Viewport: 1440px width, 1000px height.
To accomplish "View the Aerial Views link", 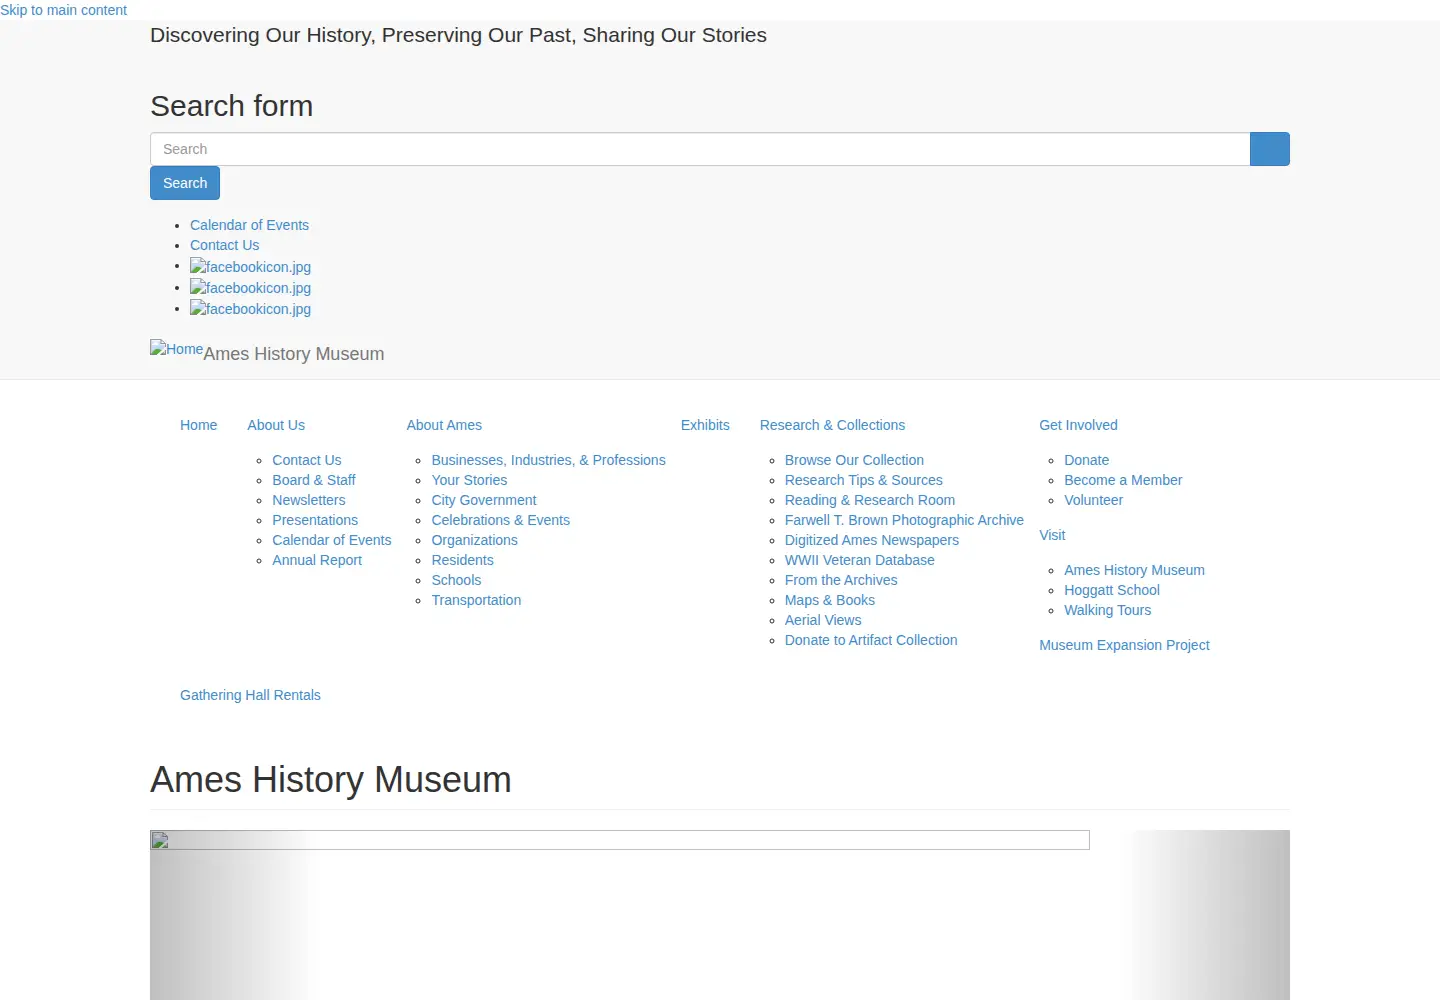I will (823, 620).
